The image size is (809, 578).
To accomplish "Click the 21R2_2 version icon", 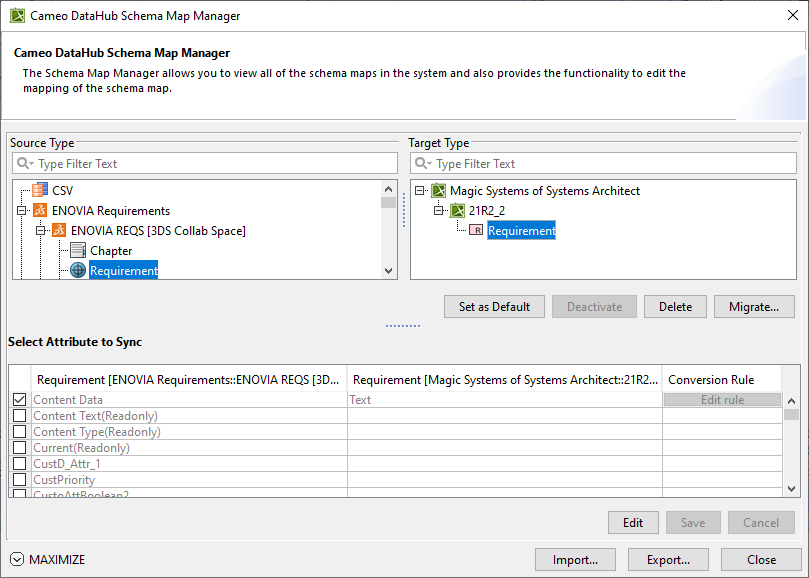I will tap(457, 211).
